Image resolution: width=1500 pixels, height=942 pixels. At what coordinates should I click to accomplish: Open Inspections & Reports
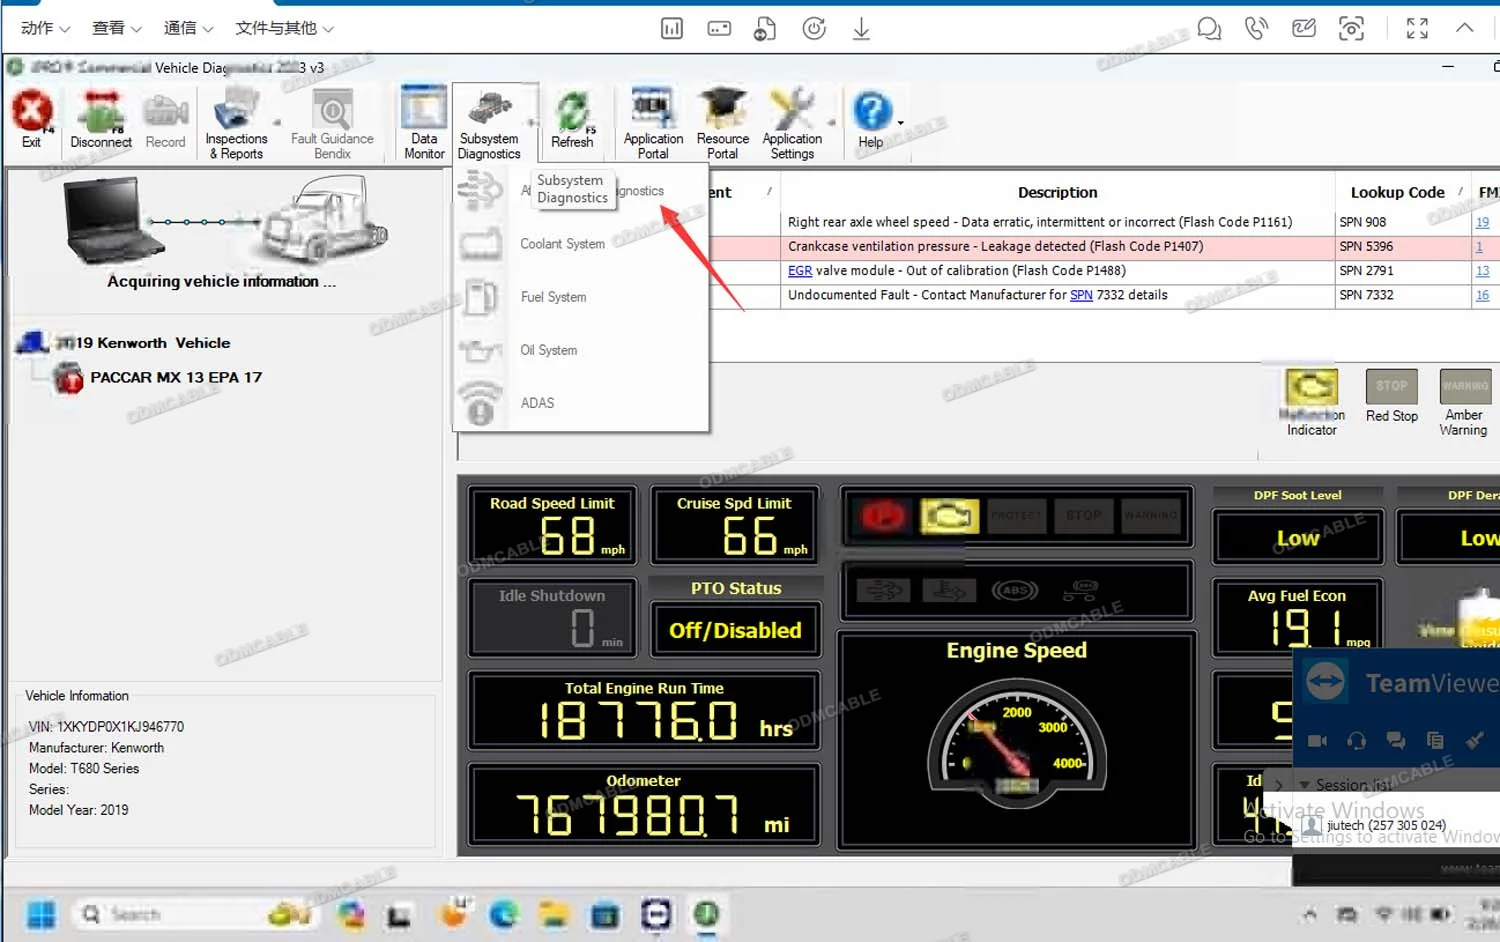click(236, 123)
